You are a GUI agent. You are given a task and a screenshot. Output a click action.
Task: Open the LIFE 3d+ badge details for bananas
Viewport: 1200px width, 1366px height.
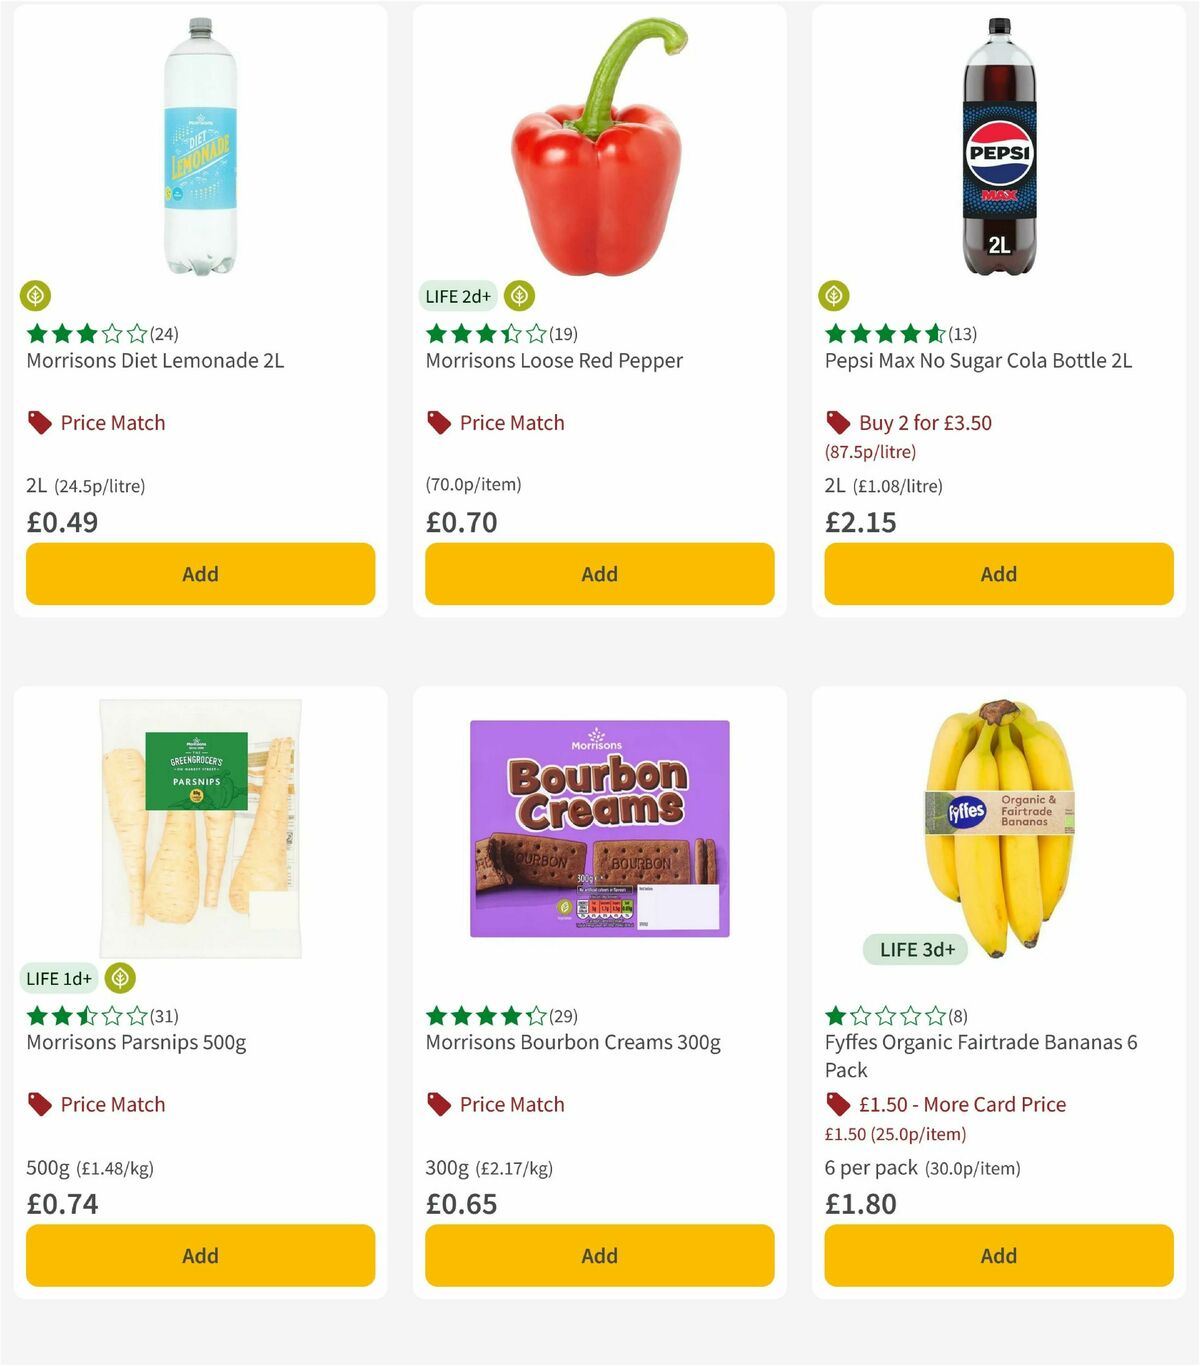click(915, 949)
